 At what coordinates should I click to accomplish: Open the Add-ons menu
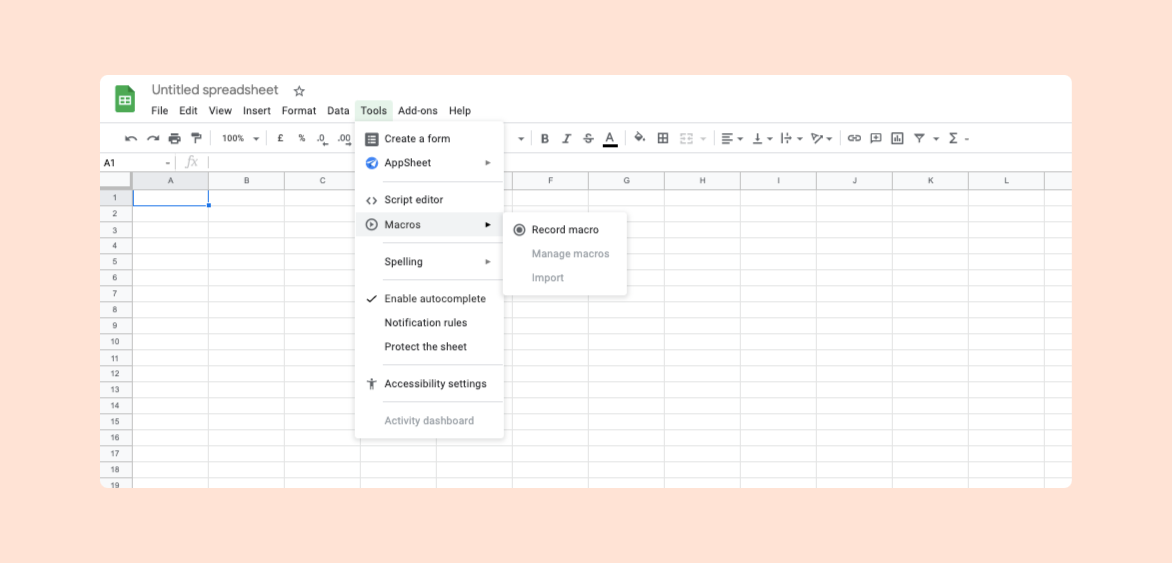418,111
